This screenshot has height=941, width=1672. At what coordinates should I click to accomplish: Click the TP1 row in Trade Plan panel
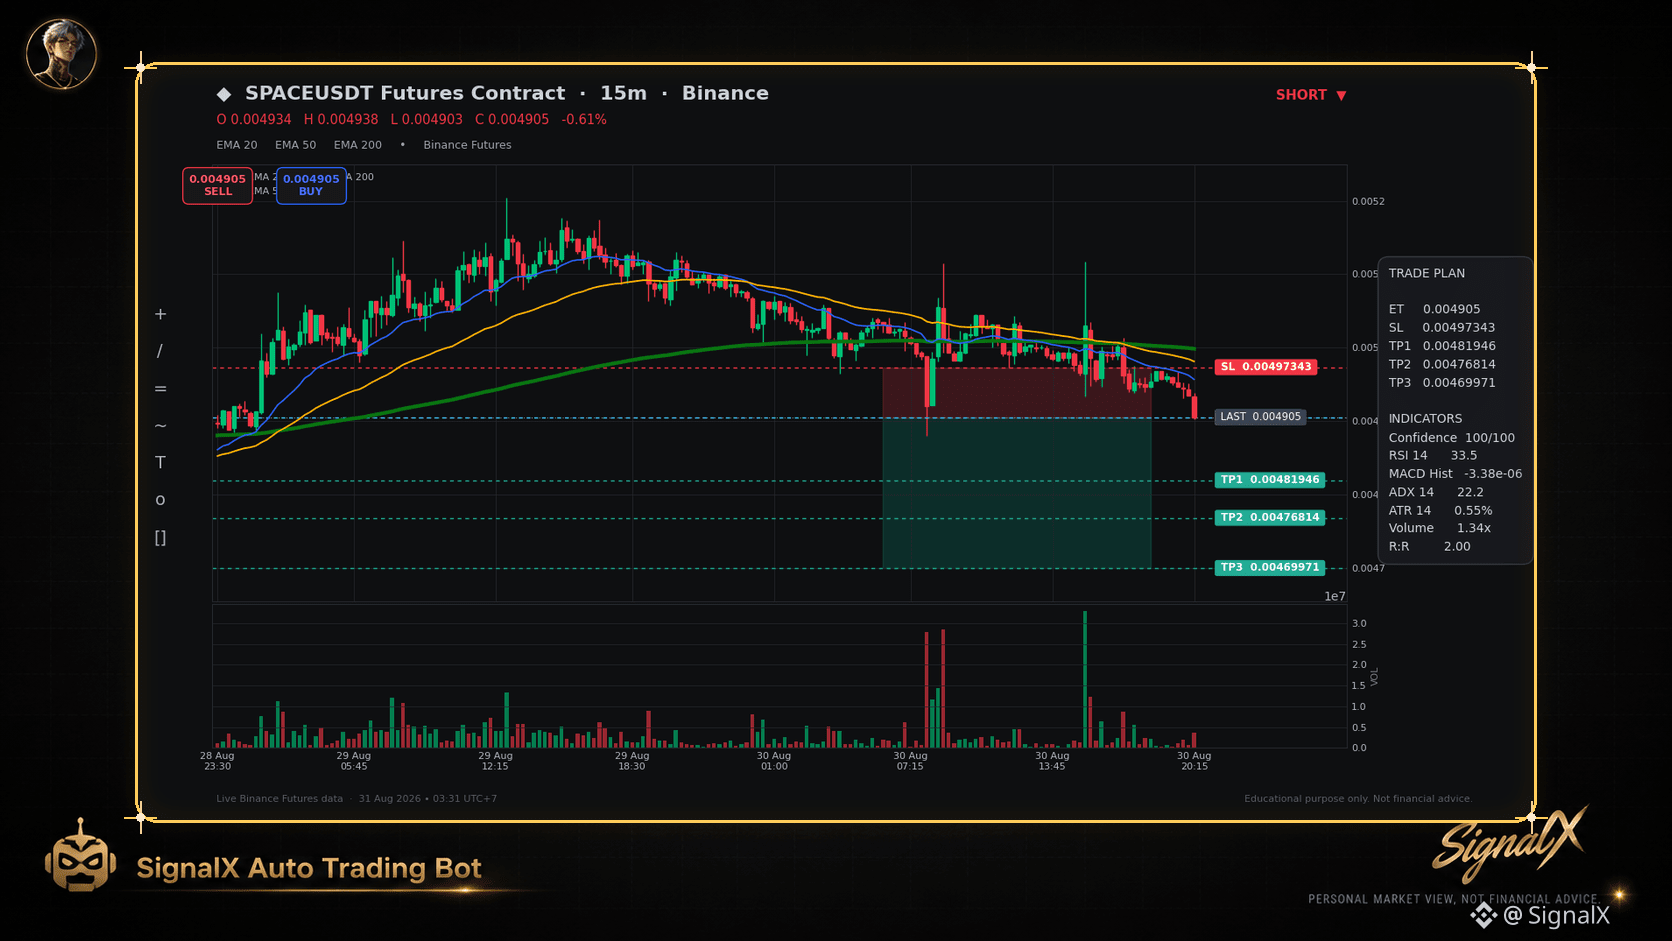coord(1442,346)
